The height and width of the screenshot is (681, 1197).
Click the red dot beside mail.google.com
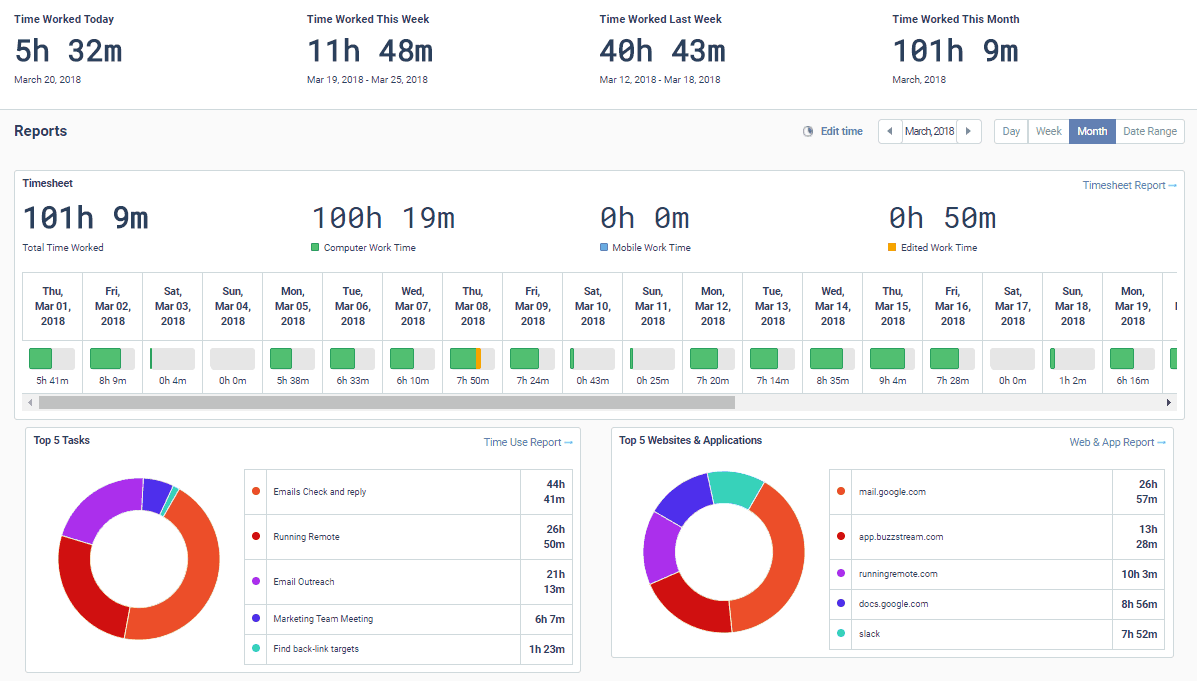tap(841, 491)
